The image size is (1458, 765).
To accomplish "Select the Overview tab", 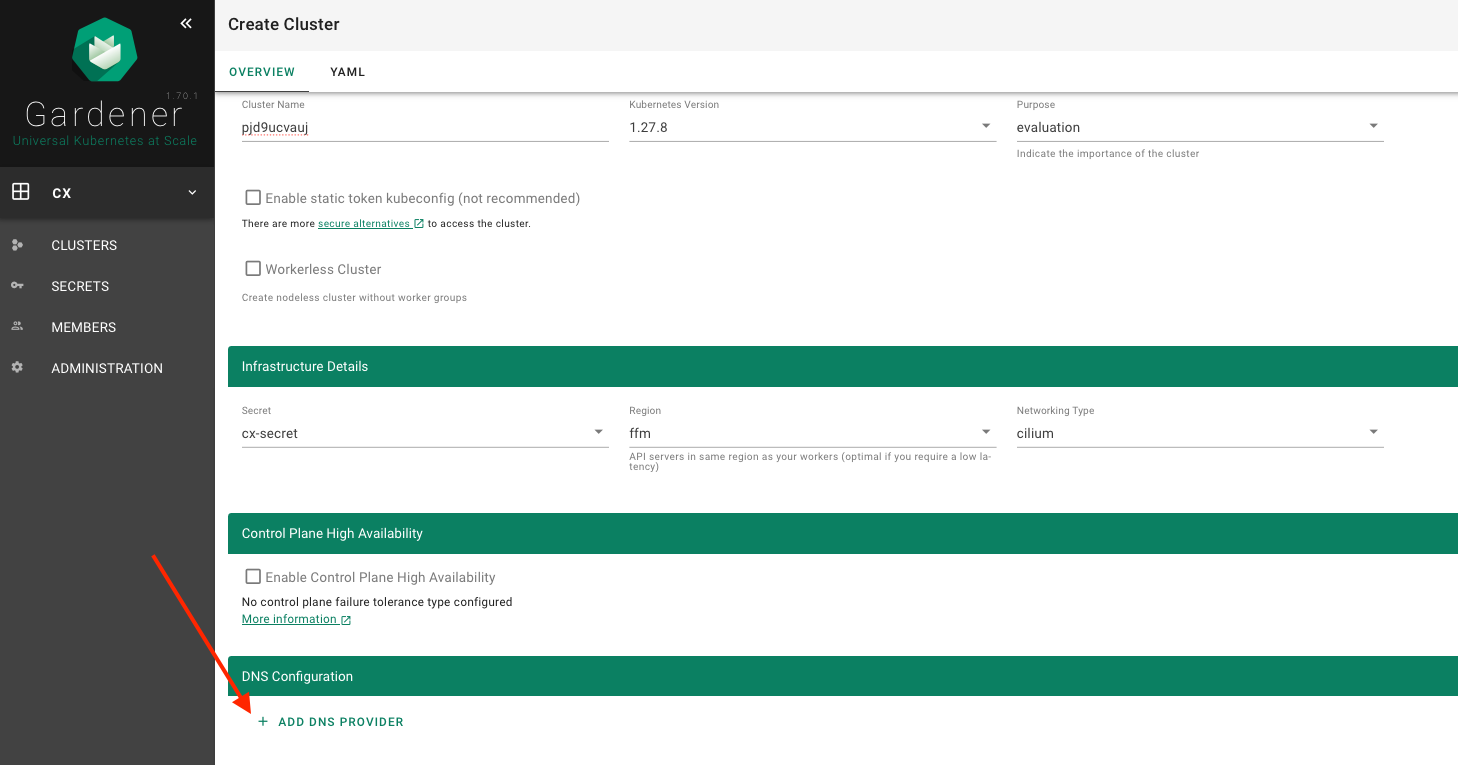I will coord(262,72).
